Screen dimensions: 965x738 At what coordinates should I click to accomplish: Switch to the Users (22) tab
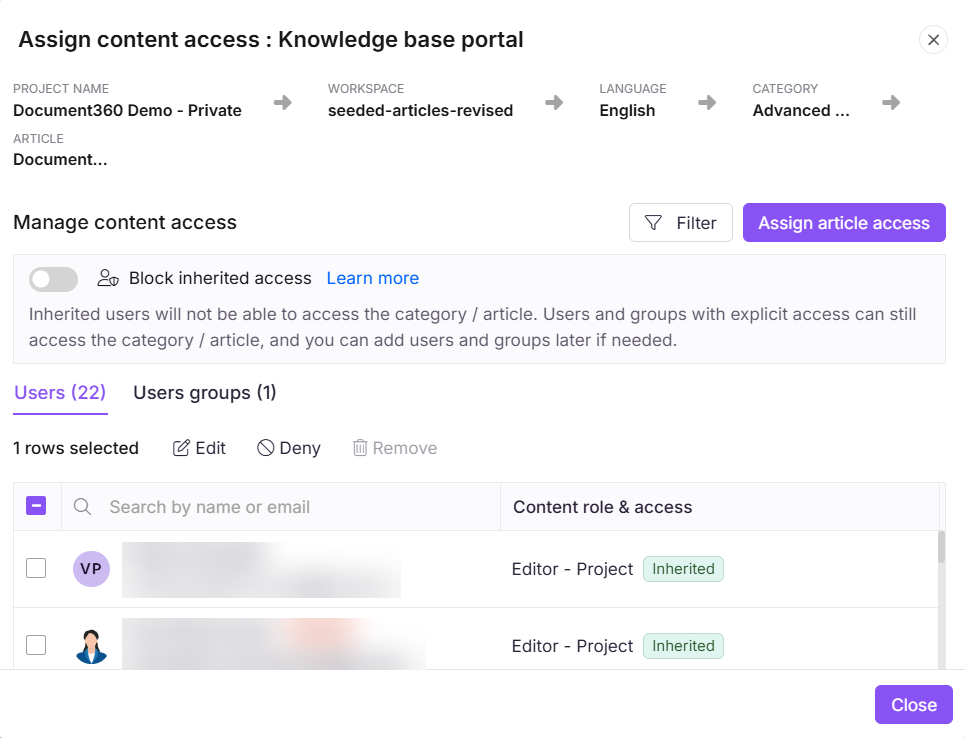[x=60, y=393]
